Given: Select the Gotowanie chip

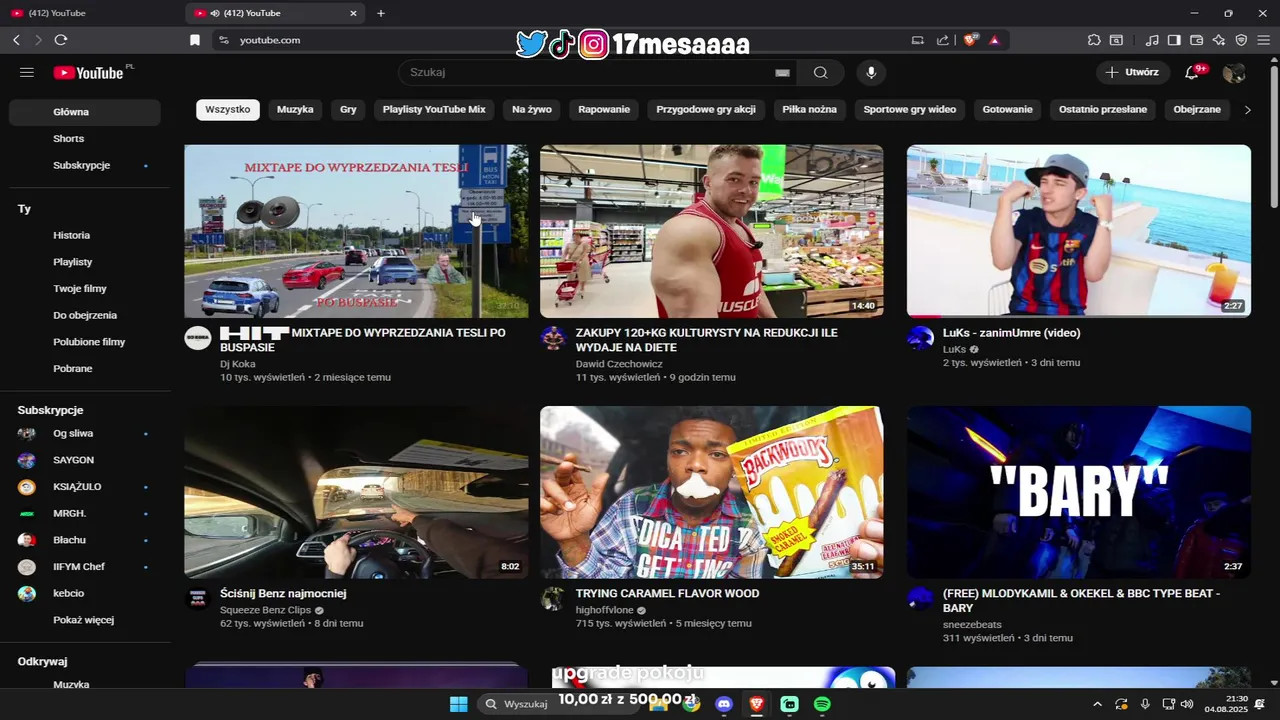Looking at the screenshot, I should 1007,109.
